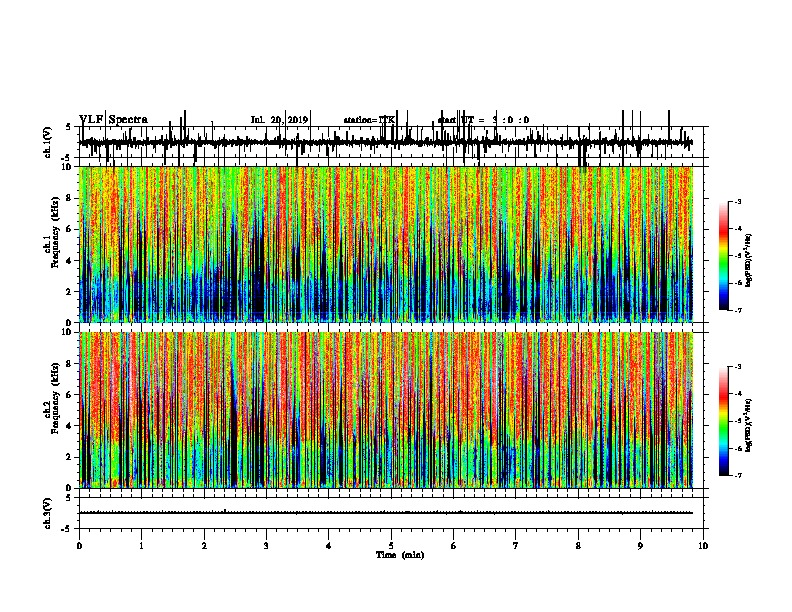The image size is (792, 612).
Task: Click the ch.1 voltage waveform trace
Action: tap(386, 142)
